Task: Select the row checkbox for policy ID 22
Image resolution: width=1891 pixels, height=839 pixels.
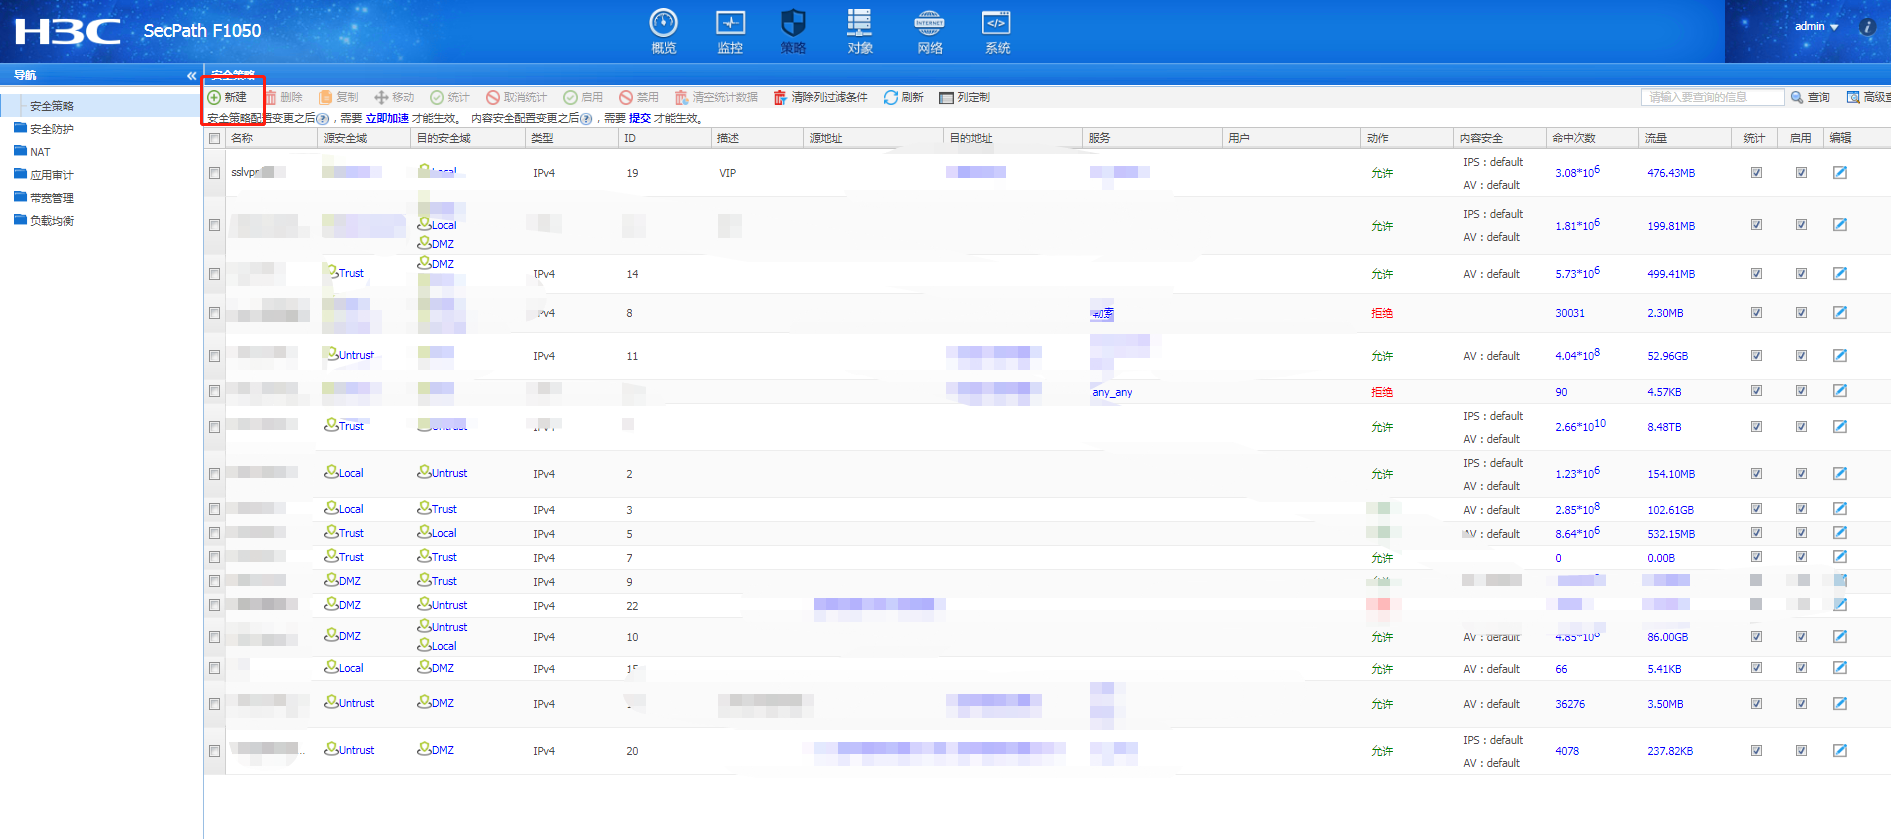Action: coord(214,605)
